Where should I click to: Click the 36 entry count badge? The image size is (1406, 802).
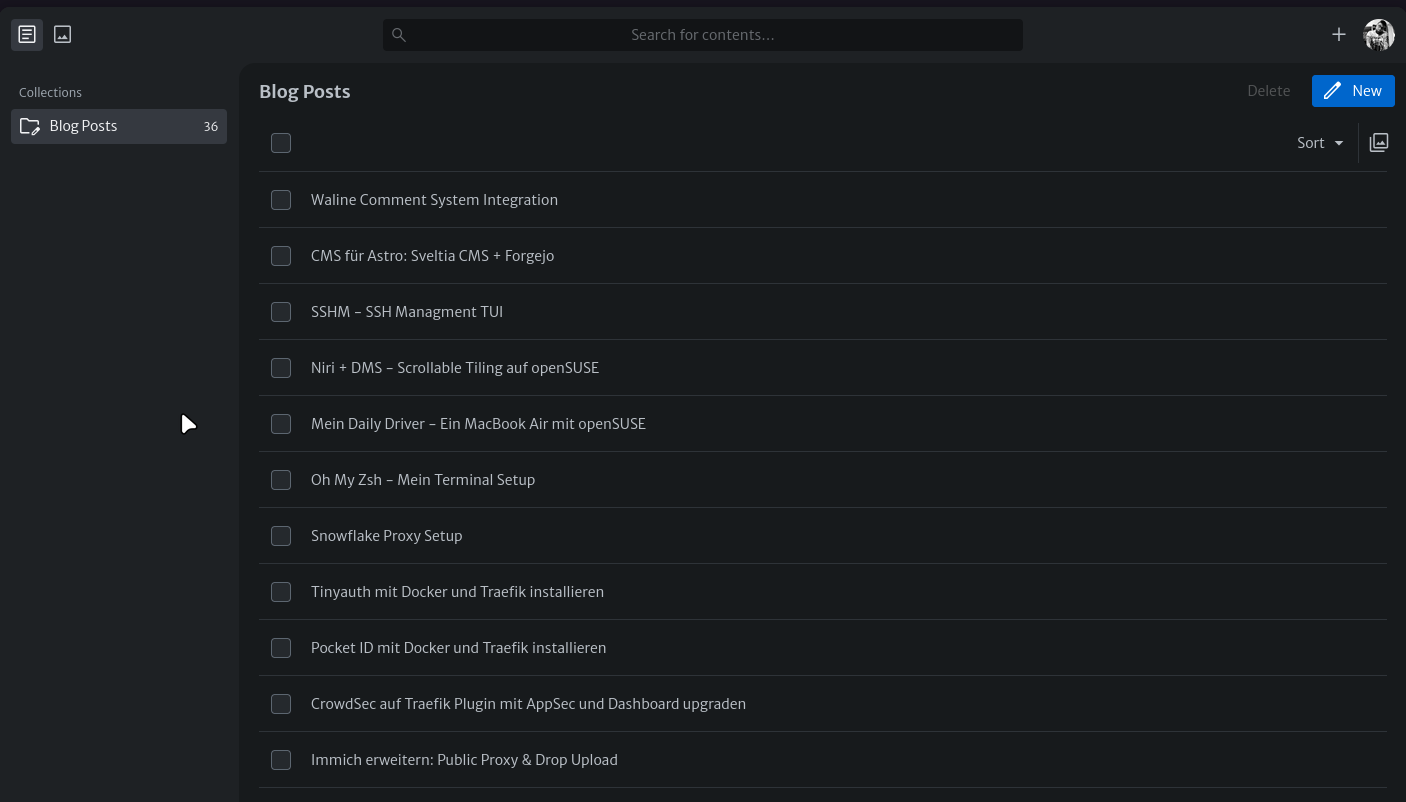[210, 127]
